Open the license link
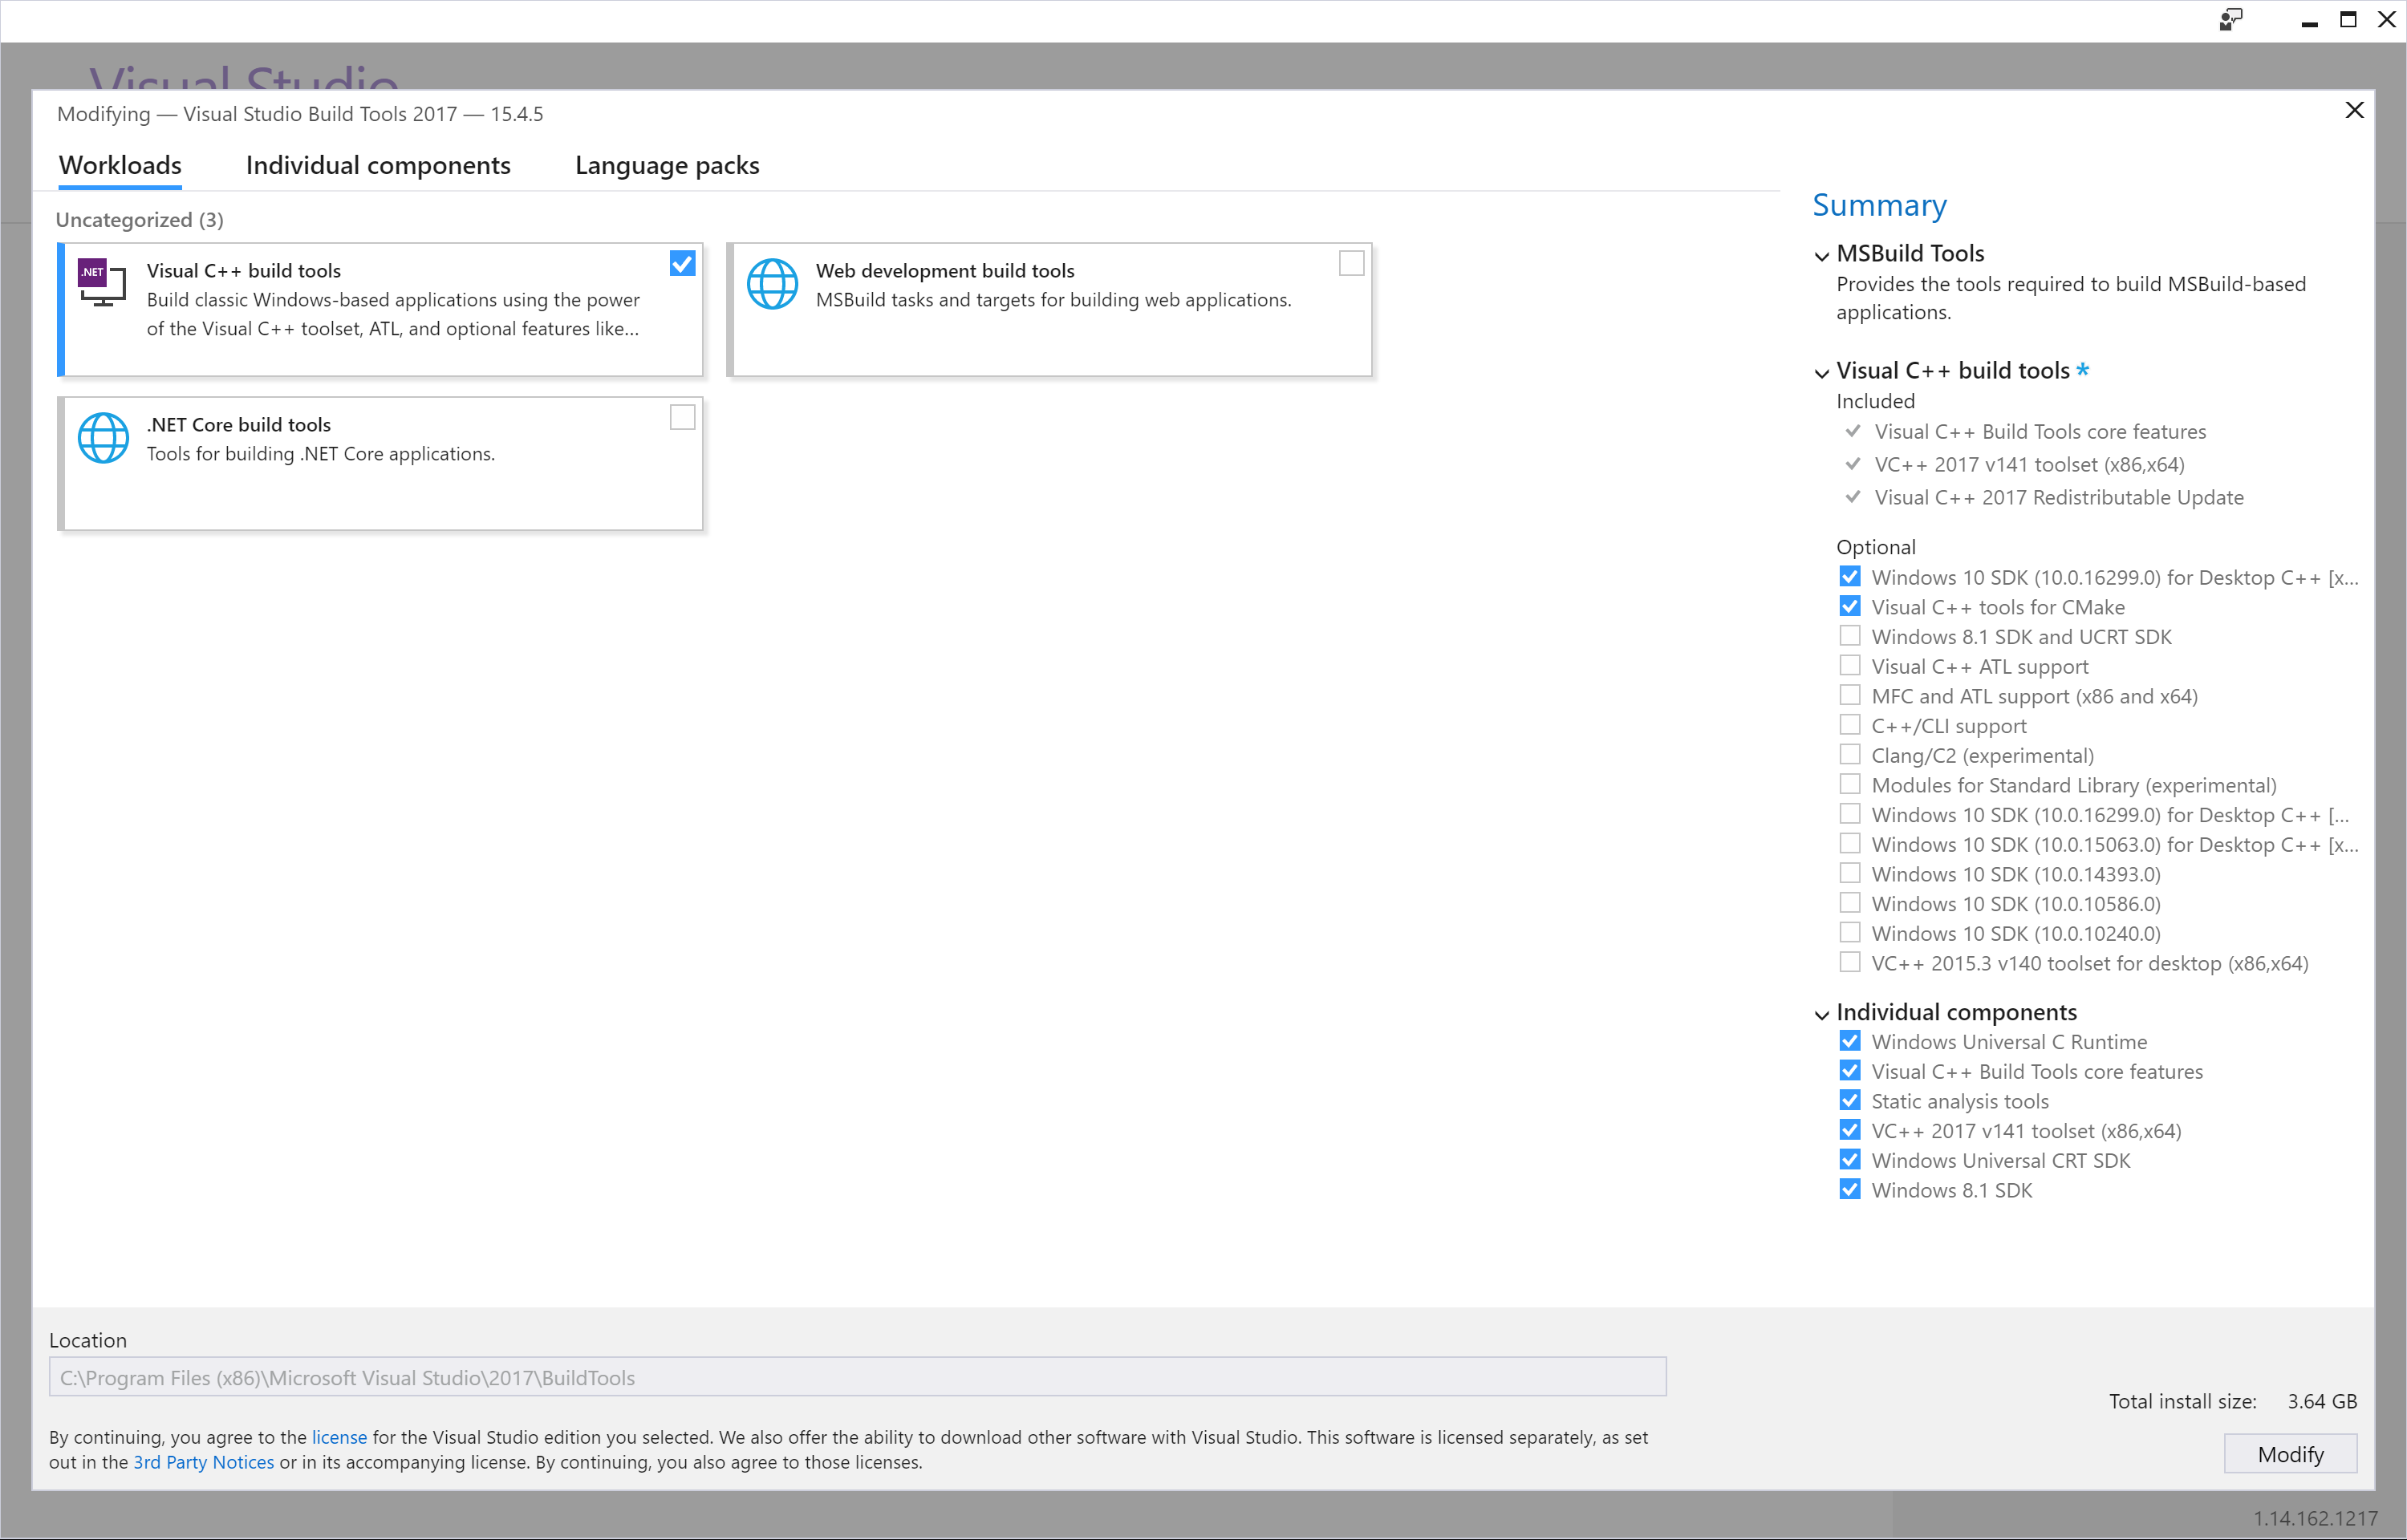The width and height of the screenshot is (2407, 1540). pos(339,1437)
